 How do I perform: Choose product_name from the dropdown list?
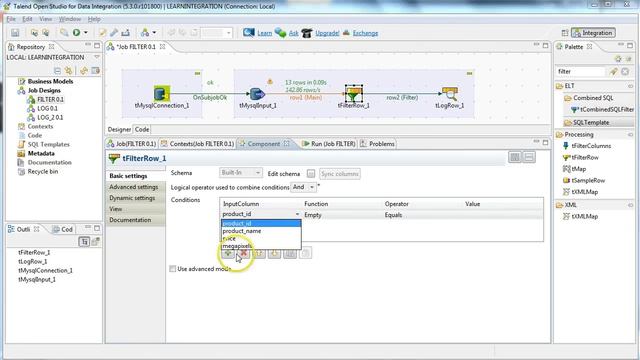[x=261, y=231]
